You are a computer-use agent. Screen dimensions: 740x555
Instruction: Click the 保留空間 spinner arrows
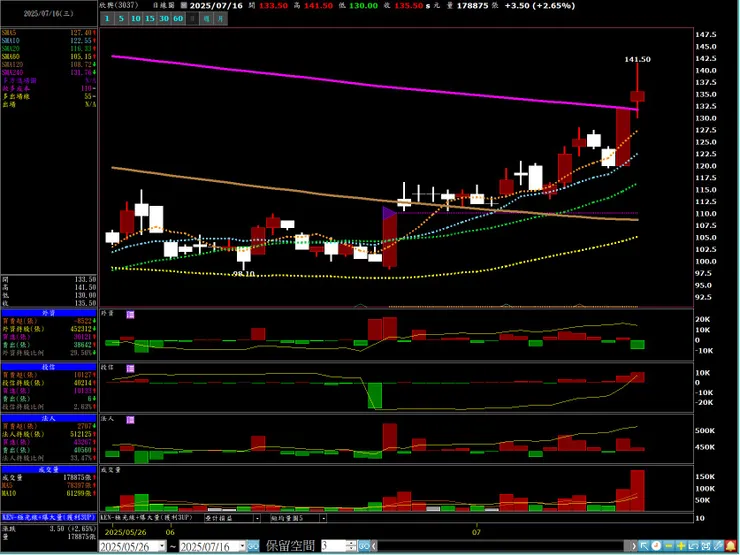[x=351, y=547]
